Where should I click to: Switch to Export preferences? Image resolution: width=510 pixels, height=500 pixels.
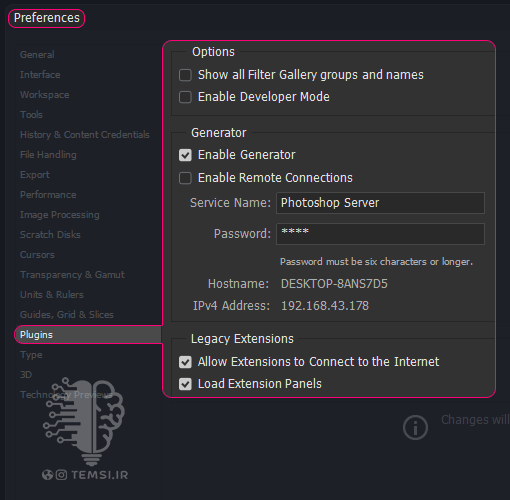(35, 175)
